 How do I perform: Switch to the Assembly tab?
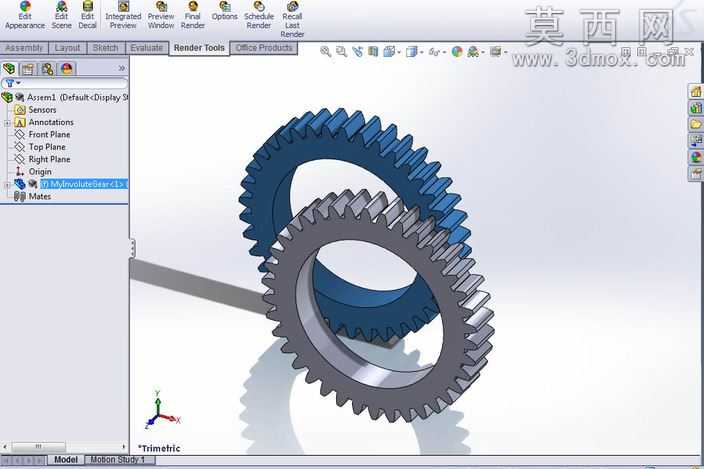click(x=24, y=48)
